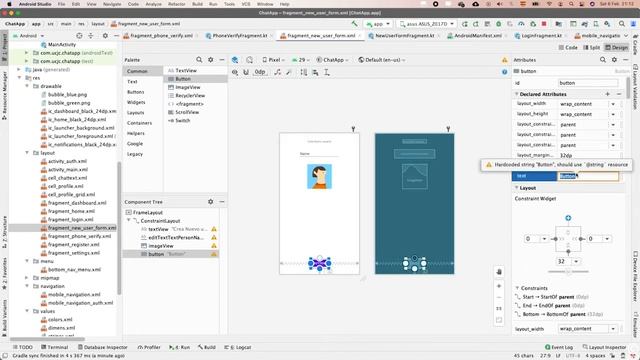Adjust the constraint bias slider
Screen dimensions: 640x360
point(568,272)
